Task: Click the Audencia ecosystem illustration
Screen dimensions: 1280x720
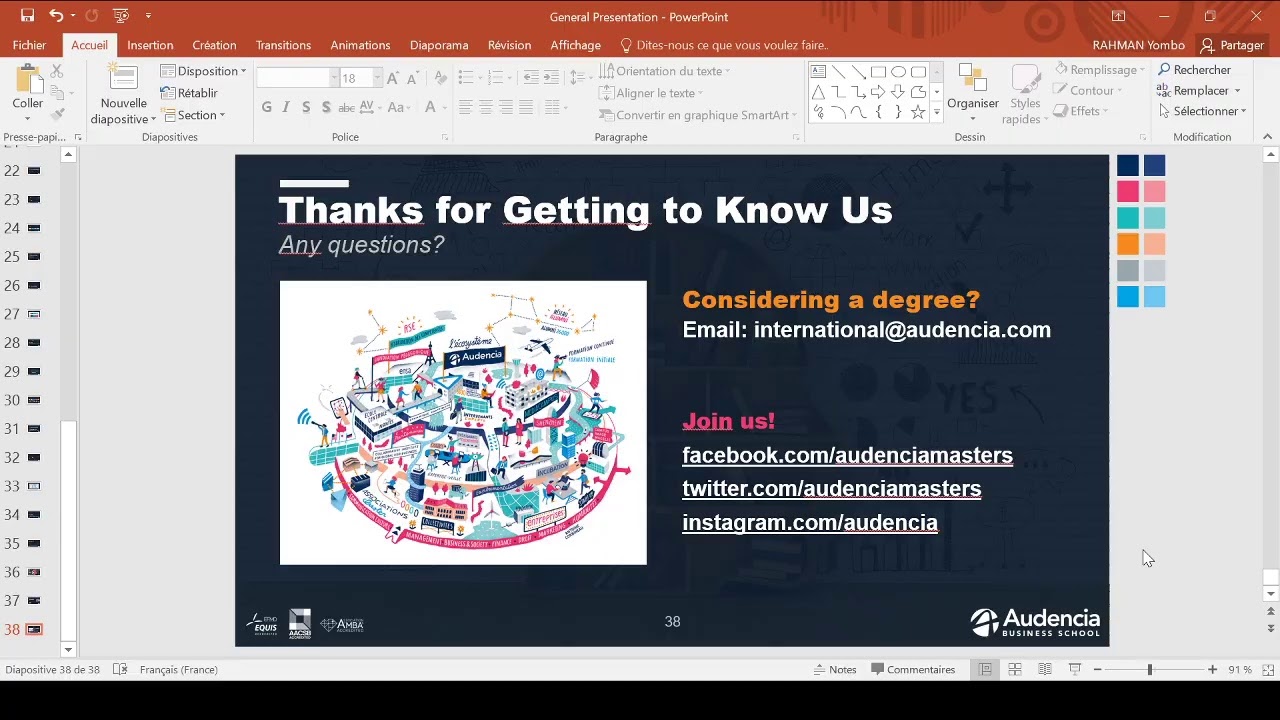Action: pos(463,423)
